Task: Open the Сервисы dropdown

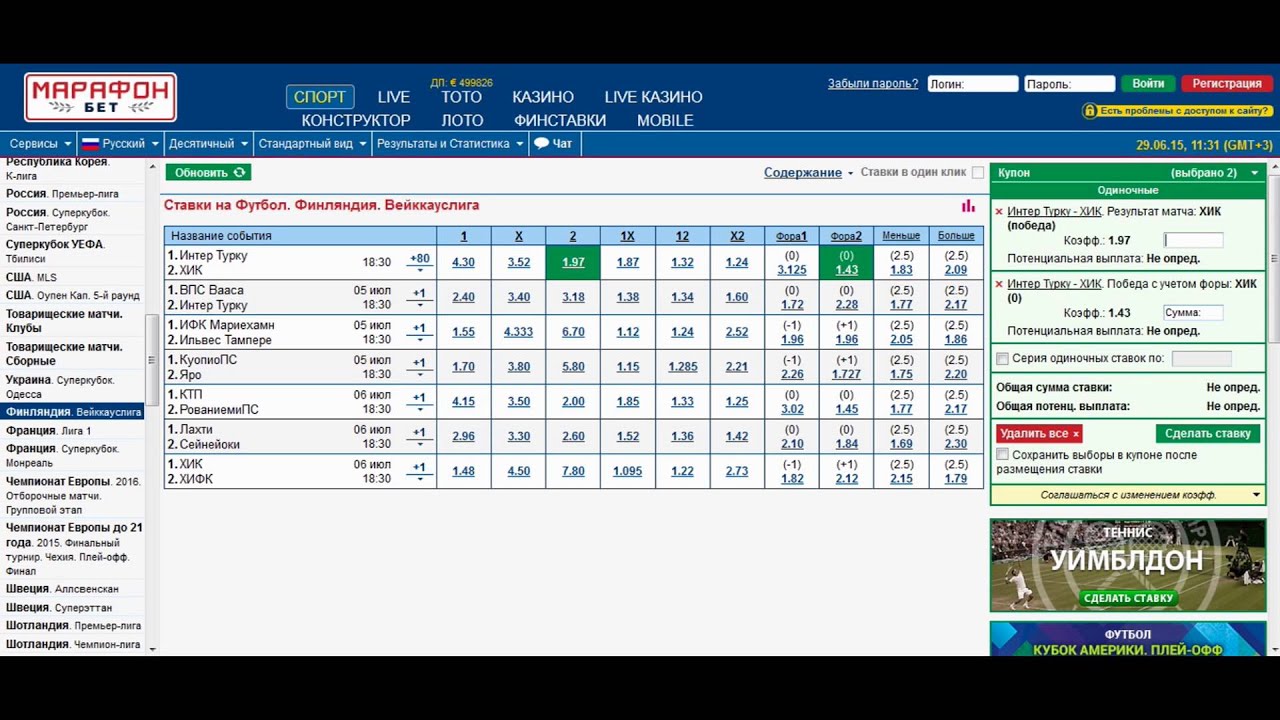Action: click(x=40, y=144)
